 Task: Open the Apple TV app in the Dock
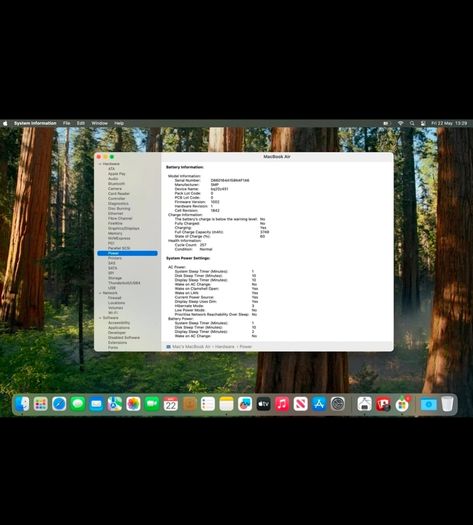tap(263, 404)
